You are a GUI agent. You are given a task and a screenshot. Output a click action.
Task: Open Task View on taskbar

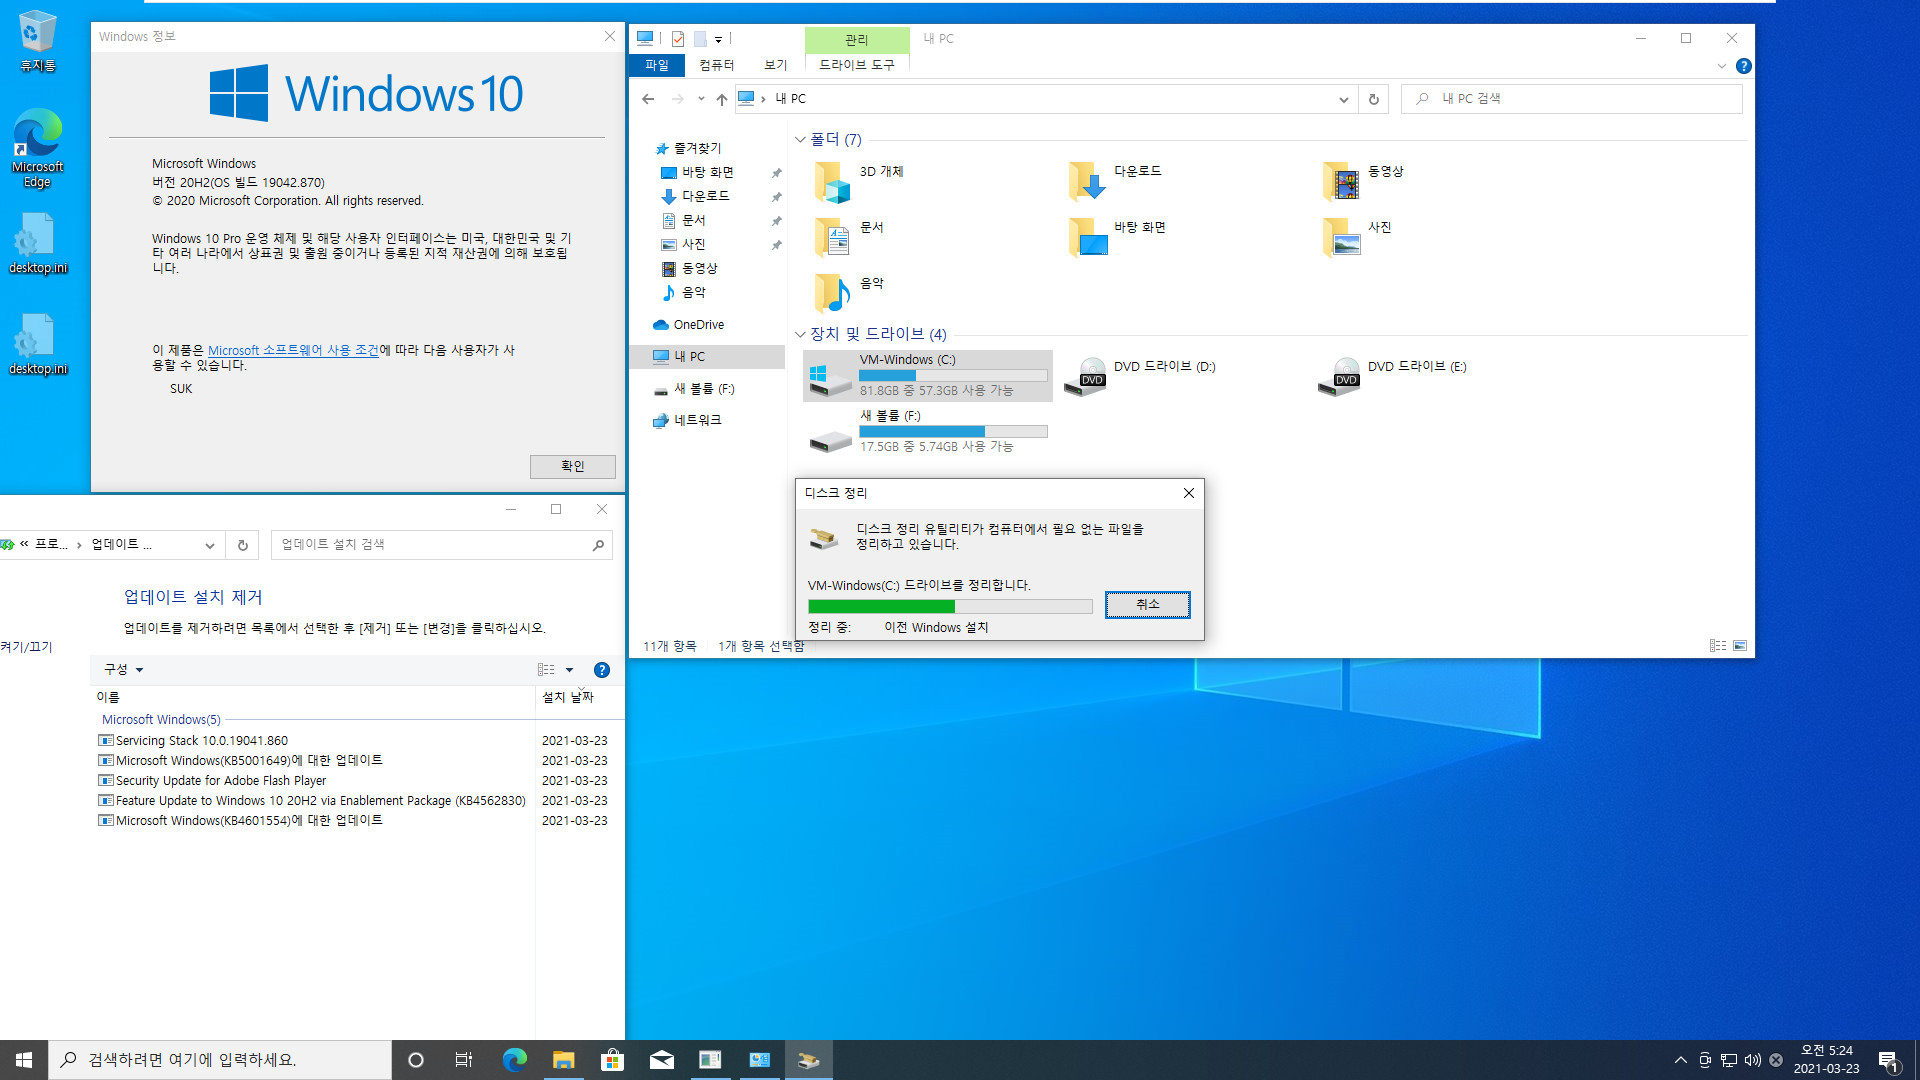(464, 1060)
